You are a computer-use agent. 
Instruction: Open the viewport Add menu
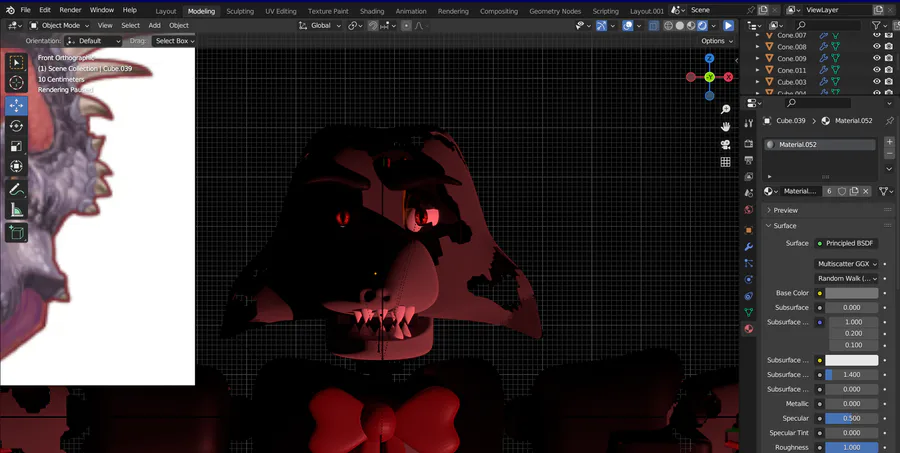154,25
